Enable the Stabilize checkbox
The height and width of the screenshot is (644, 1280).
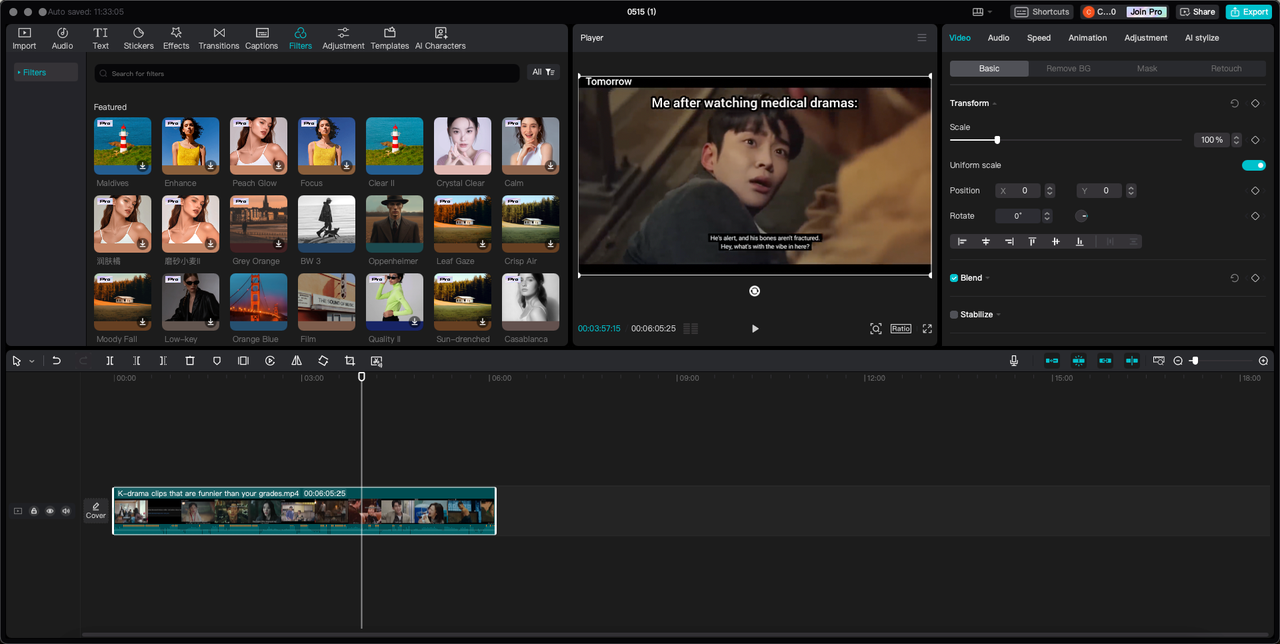(x=954, y=314)
